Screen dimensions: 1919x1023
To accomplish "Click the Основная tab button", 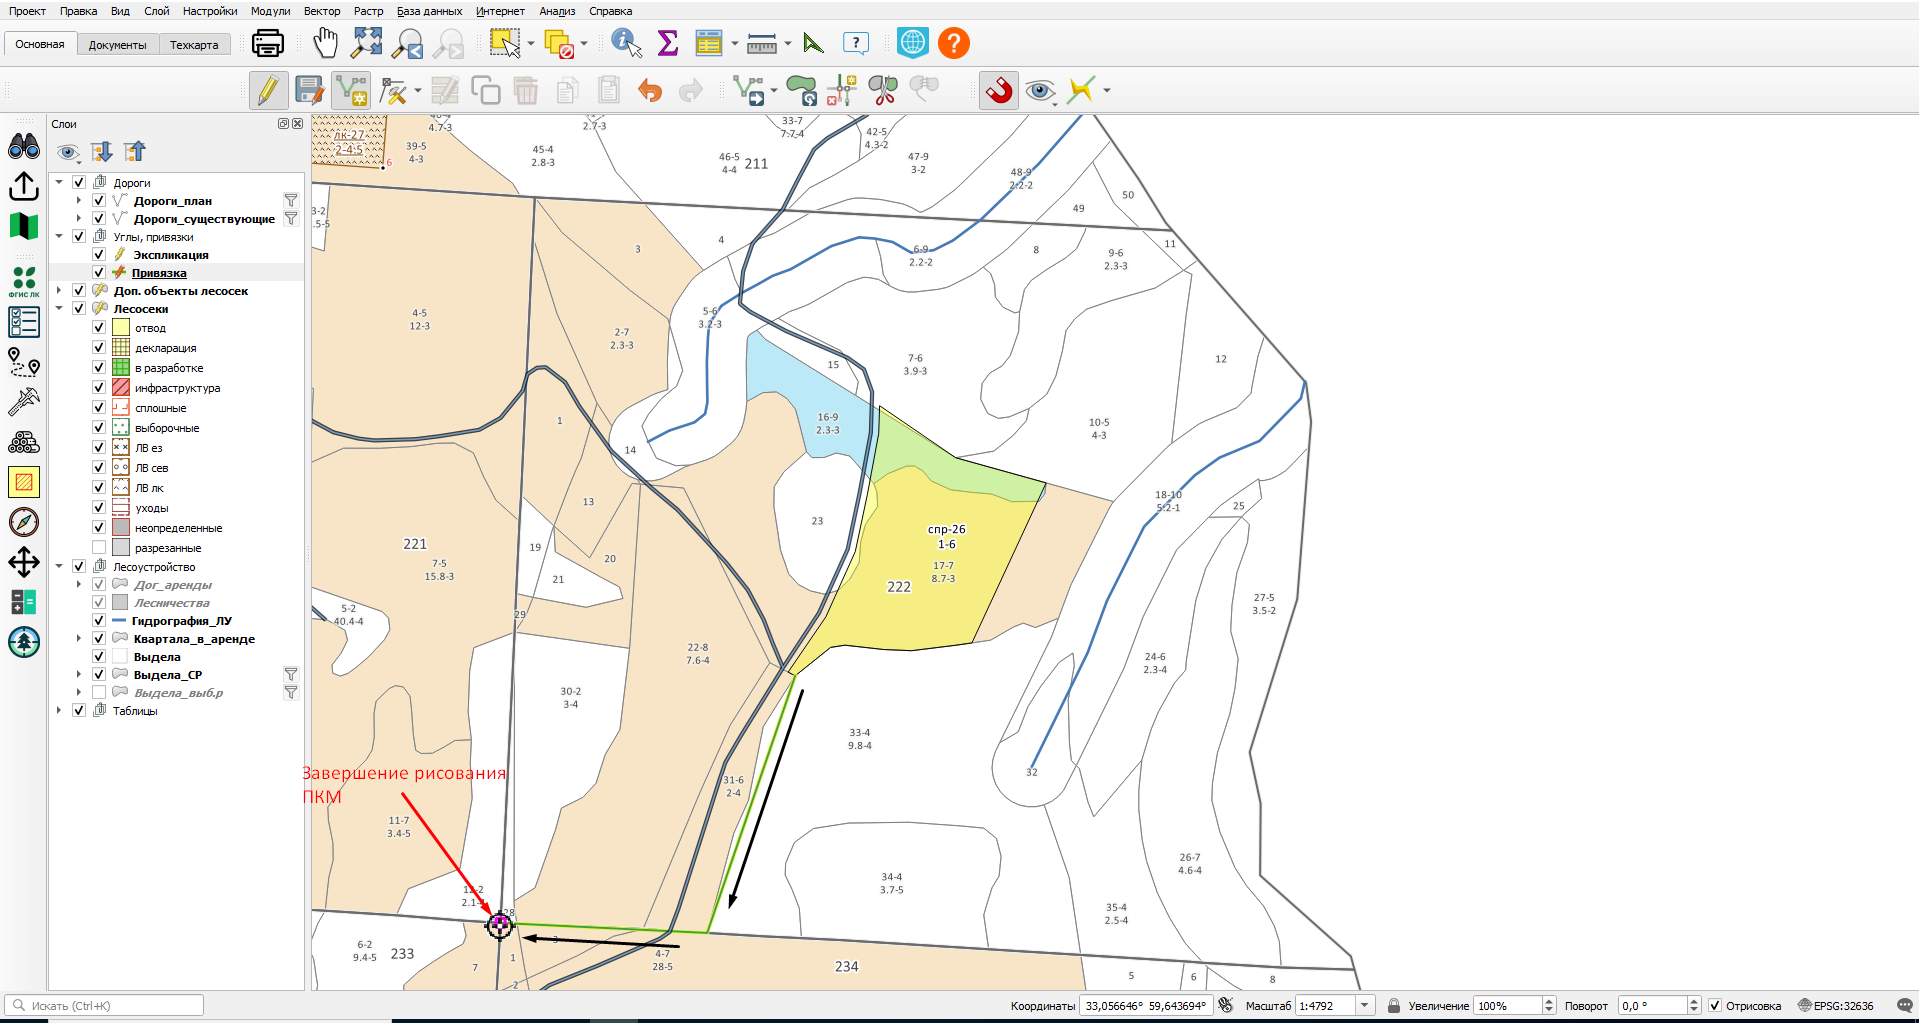I will (40, 44).
